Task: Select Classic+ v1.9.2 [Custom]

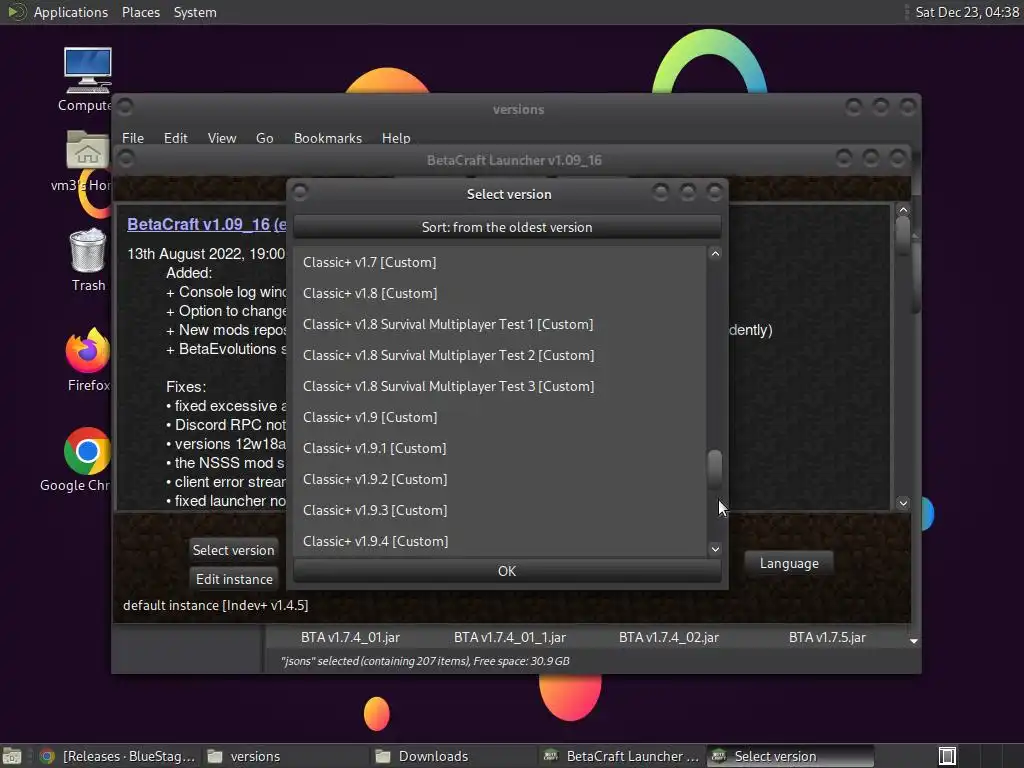Action: [x=500, y=479]
